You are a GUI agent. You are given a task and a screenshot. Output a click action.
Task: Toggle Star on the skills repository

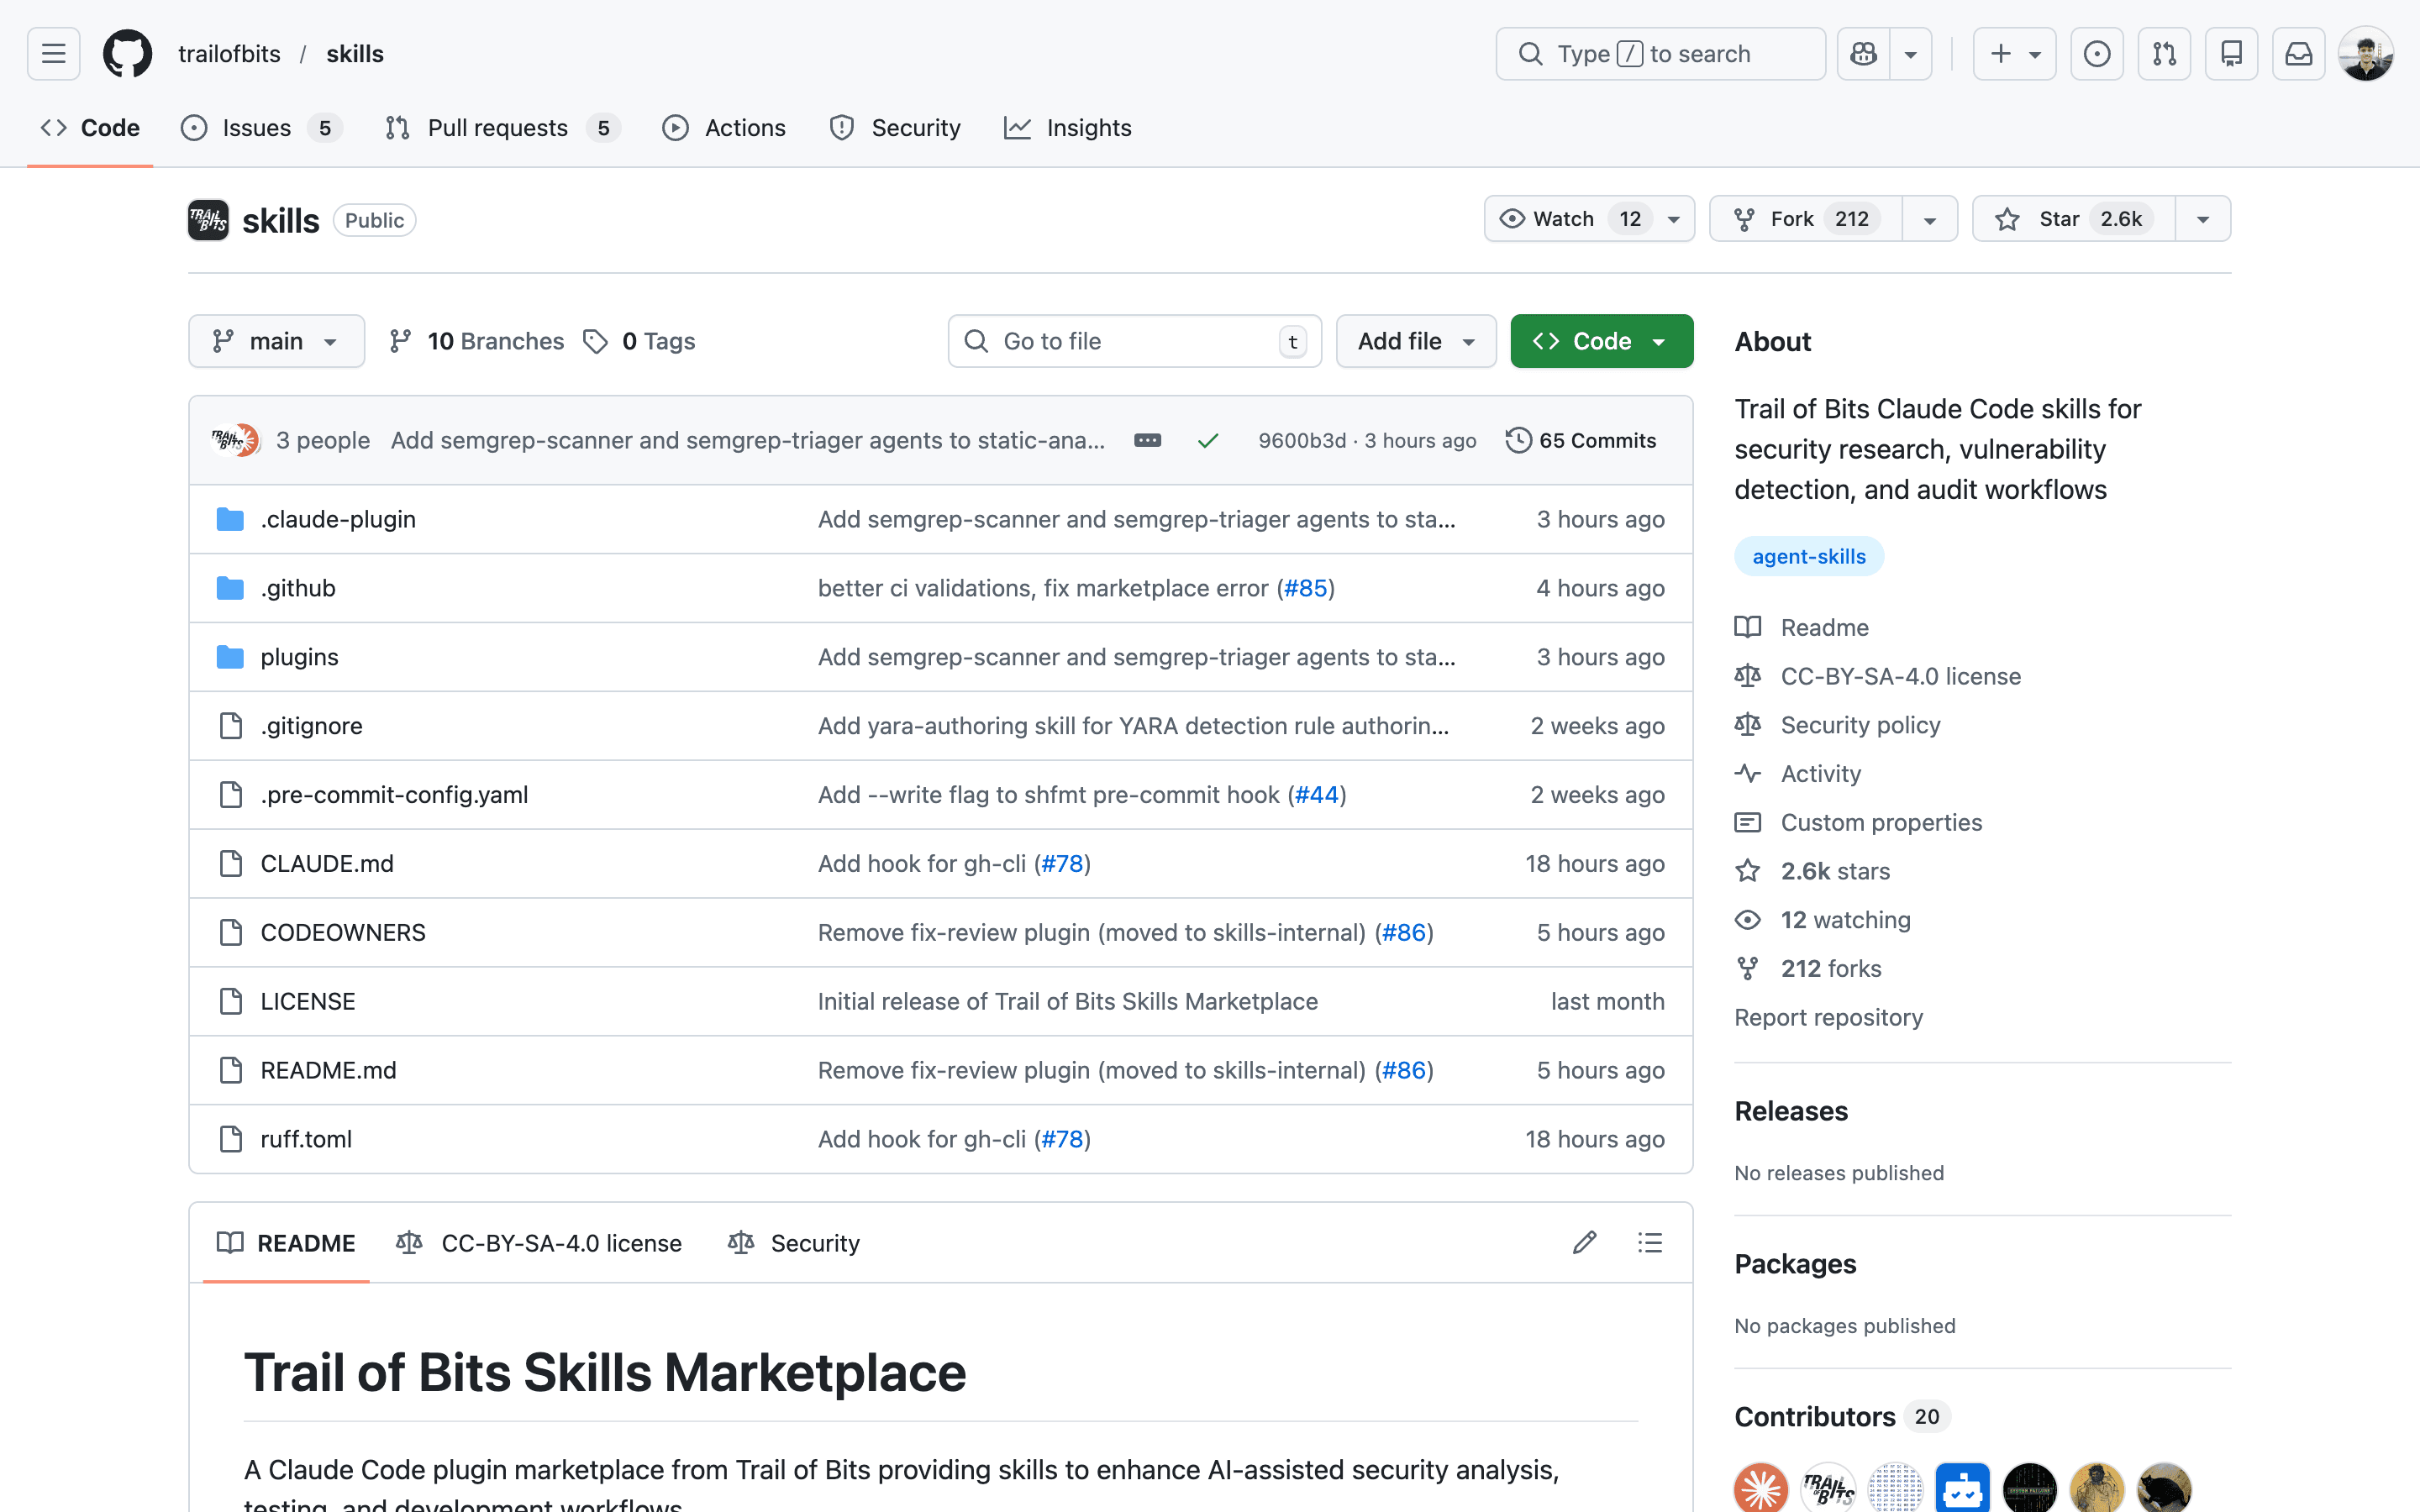[x=2072, y=219]
